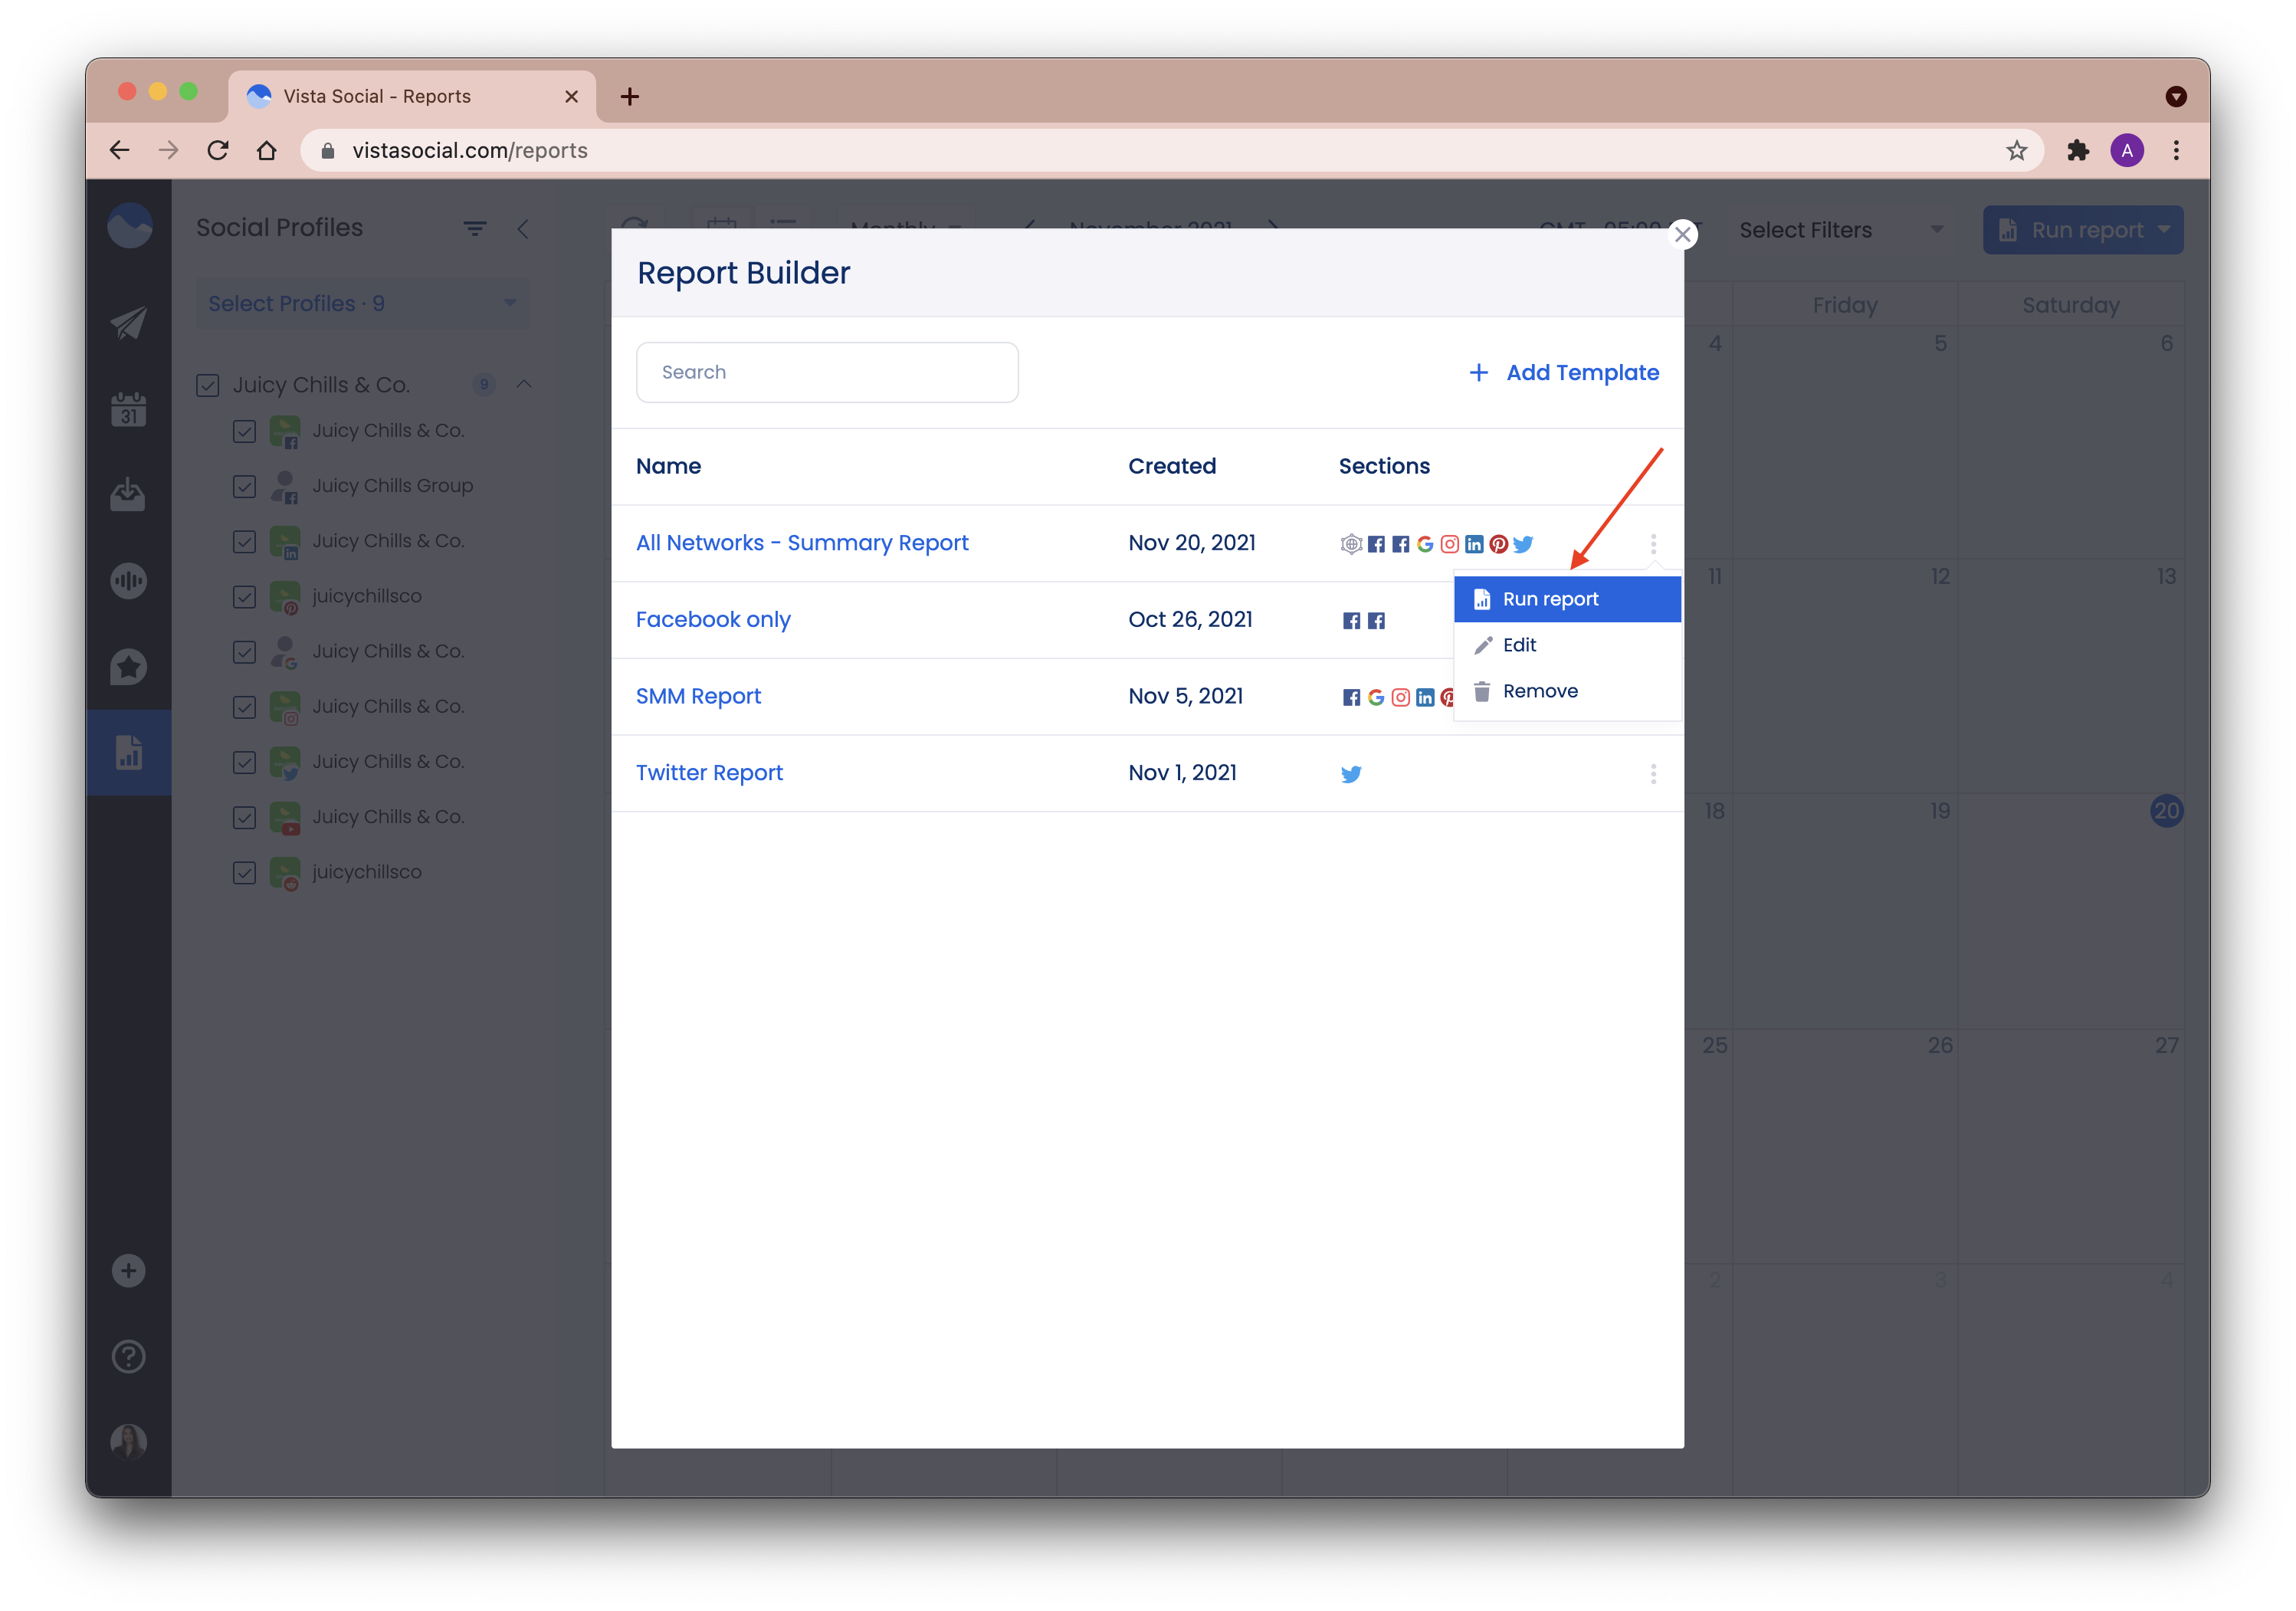
Task: Go back in browser history
Action: point(120,150)
